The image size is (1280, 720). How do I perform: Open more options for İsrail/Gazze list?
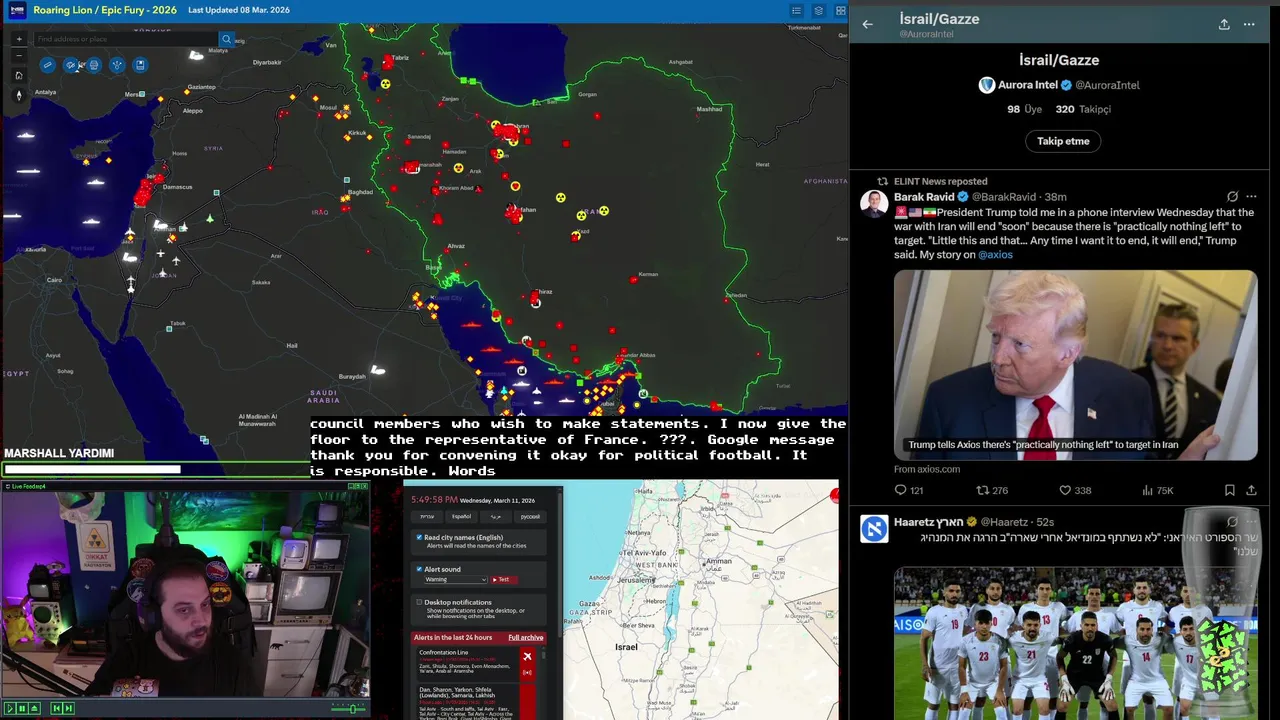click(1249, 24)
